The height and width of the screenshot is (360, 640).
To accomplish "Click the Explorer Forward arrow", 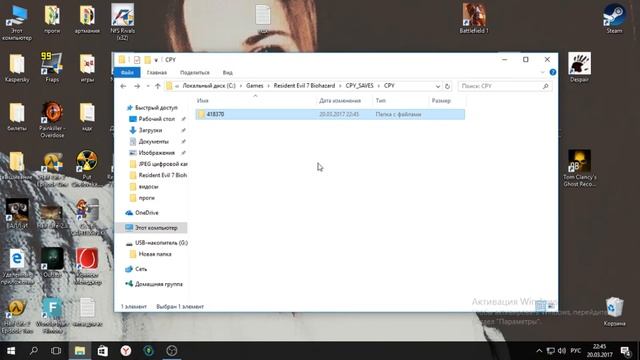I will [x=137, y=86].
